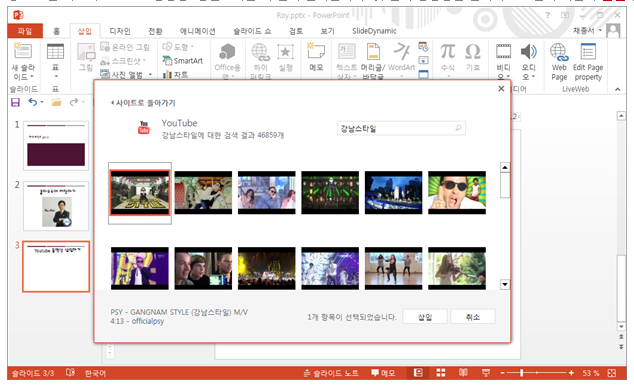634x386 pixels.
Task: Click the Undo arrow icon
Action: 32,102
